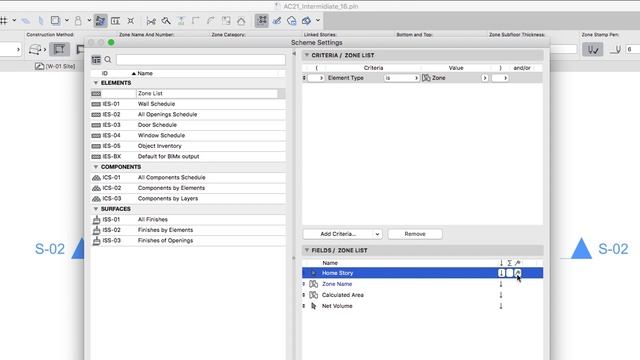Click the [W-01 Site] tab icon

tap(40, 66)
